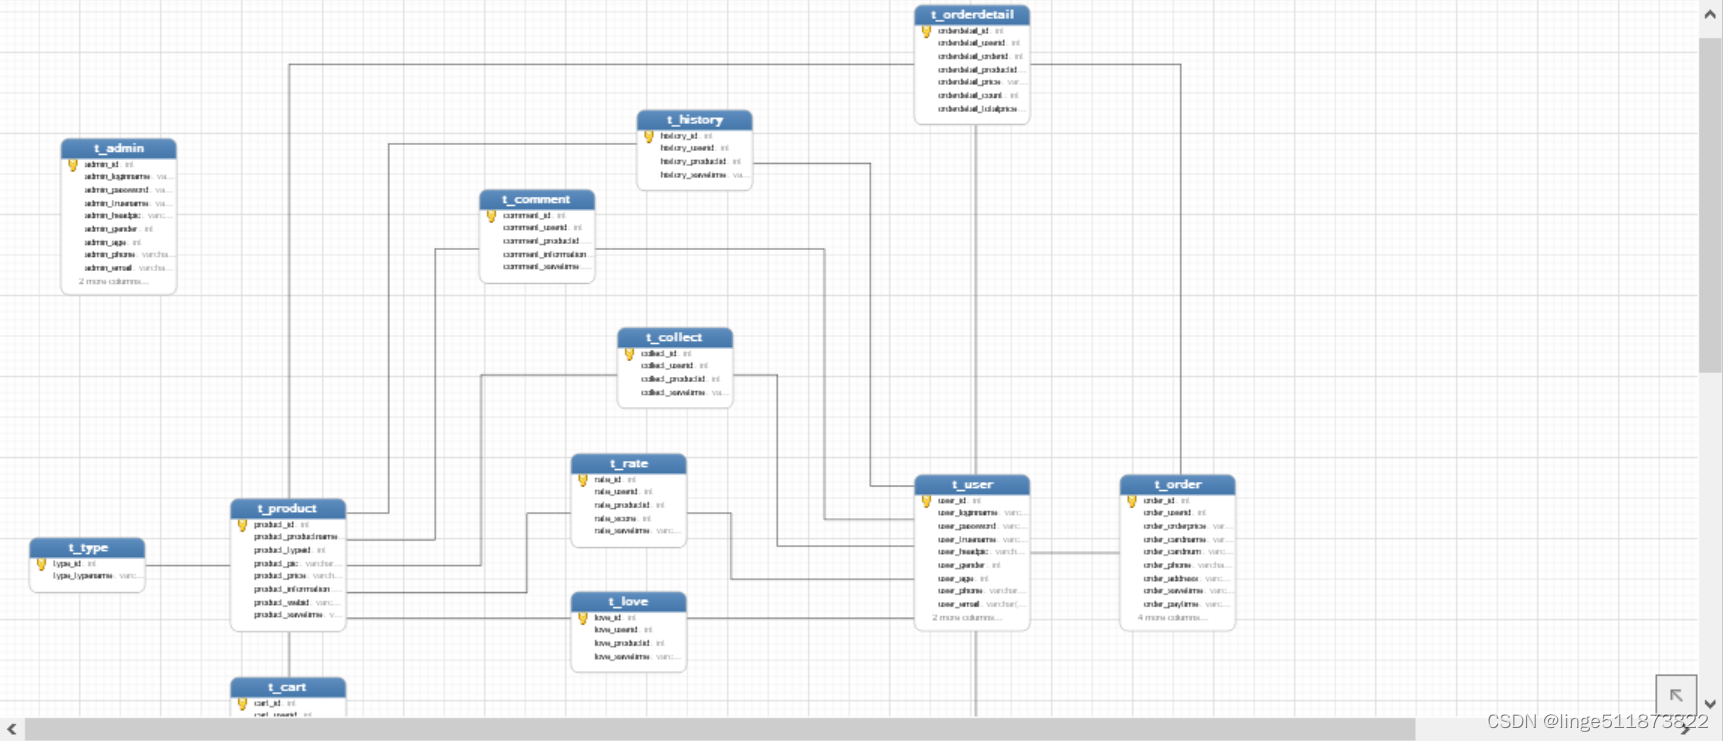This screenshot has height=741, width=1723.
Task: Click the primary key icon in t_history
Action: pos(649,136)
